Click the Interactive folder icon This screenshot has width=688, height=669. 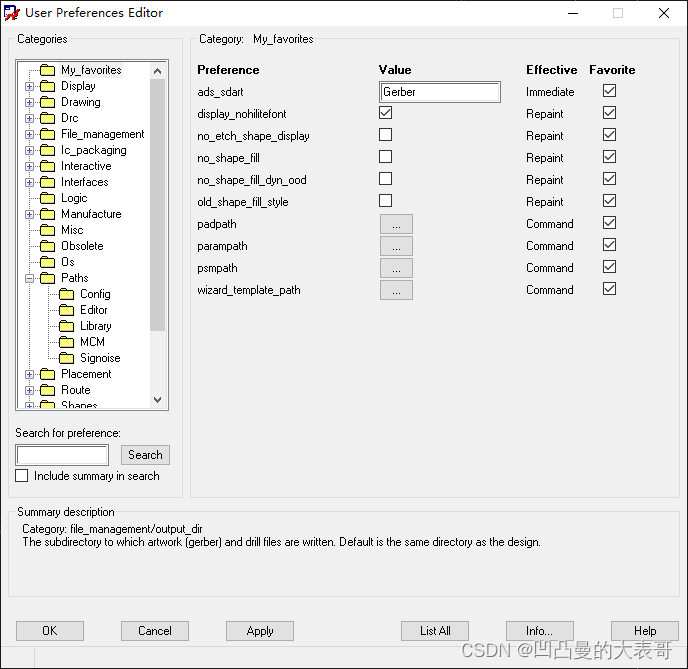[x=47, y=166]
